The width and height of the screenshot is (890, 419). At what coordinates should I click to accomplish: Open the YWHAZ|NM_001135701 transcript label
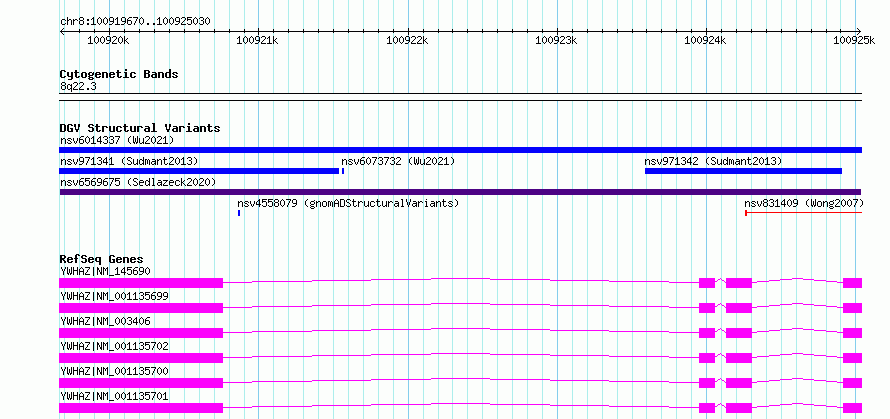click(114, 396)
